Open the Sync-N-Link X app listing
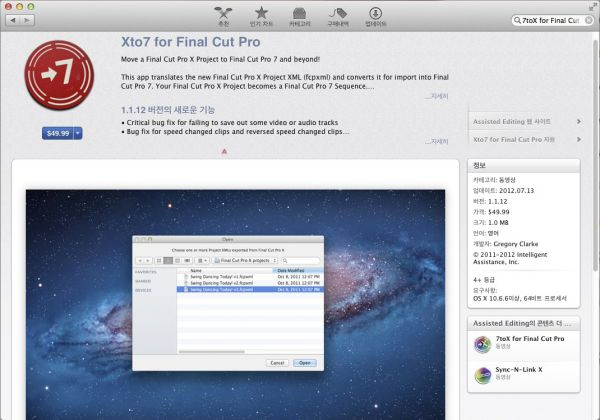 point(518,370)
